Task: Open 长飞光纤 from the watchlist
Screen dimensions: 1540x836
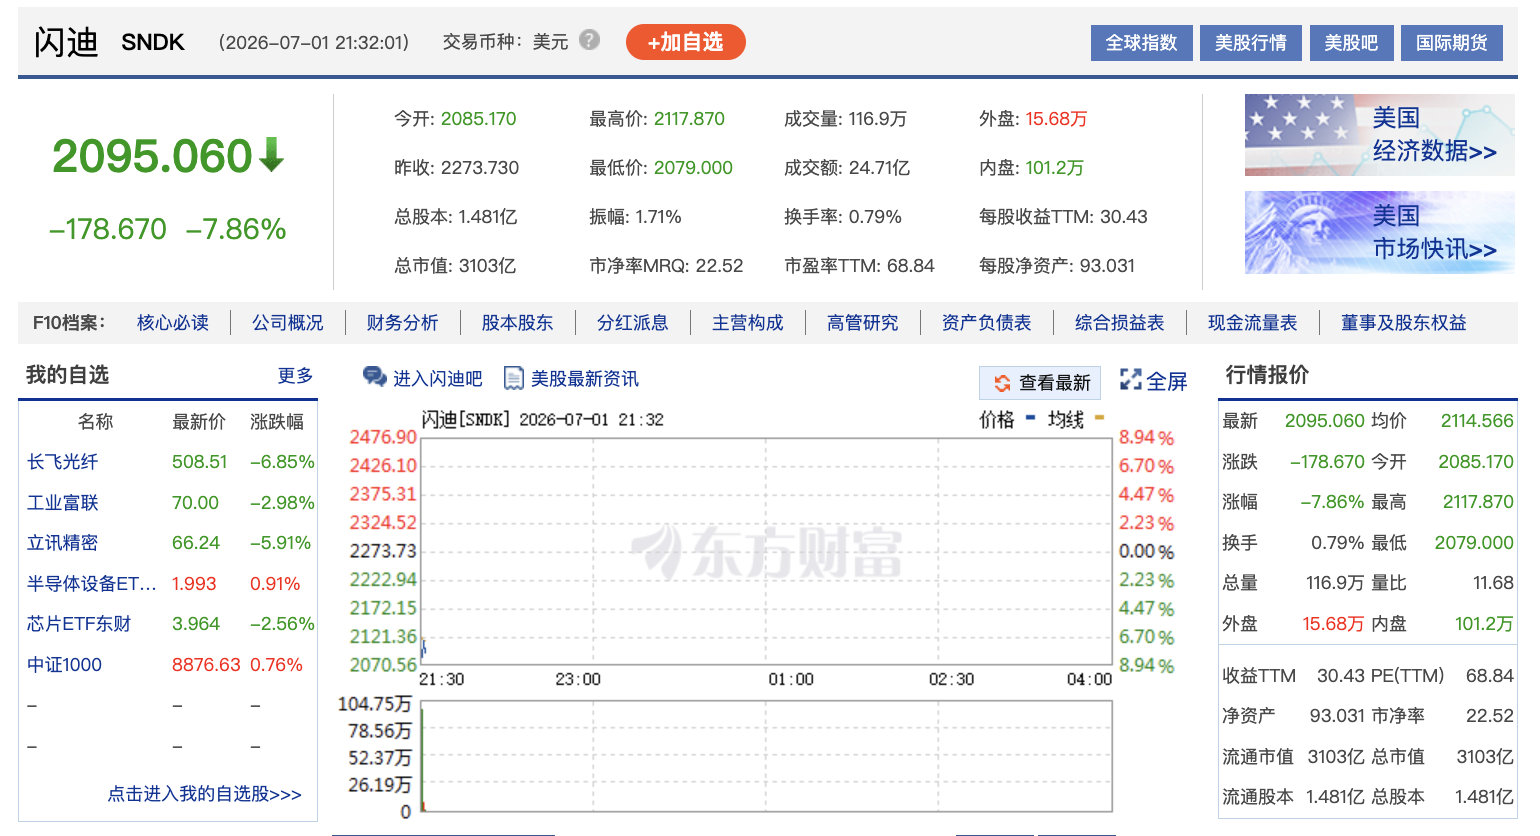Action: (62, 462)
